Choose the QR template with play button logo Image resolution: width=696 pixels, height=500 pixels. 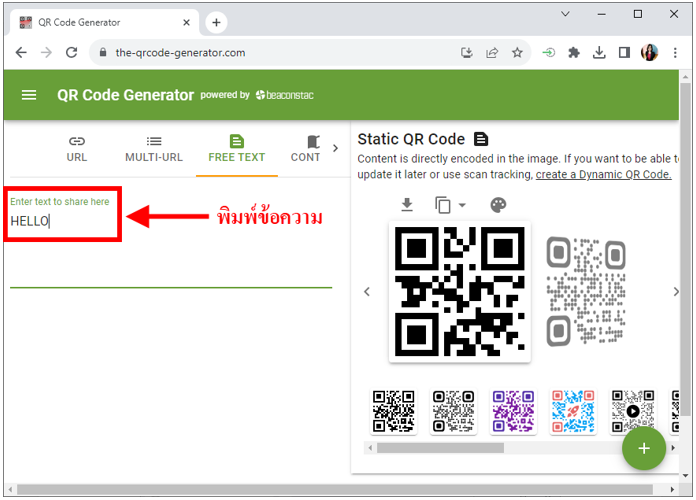633,411
